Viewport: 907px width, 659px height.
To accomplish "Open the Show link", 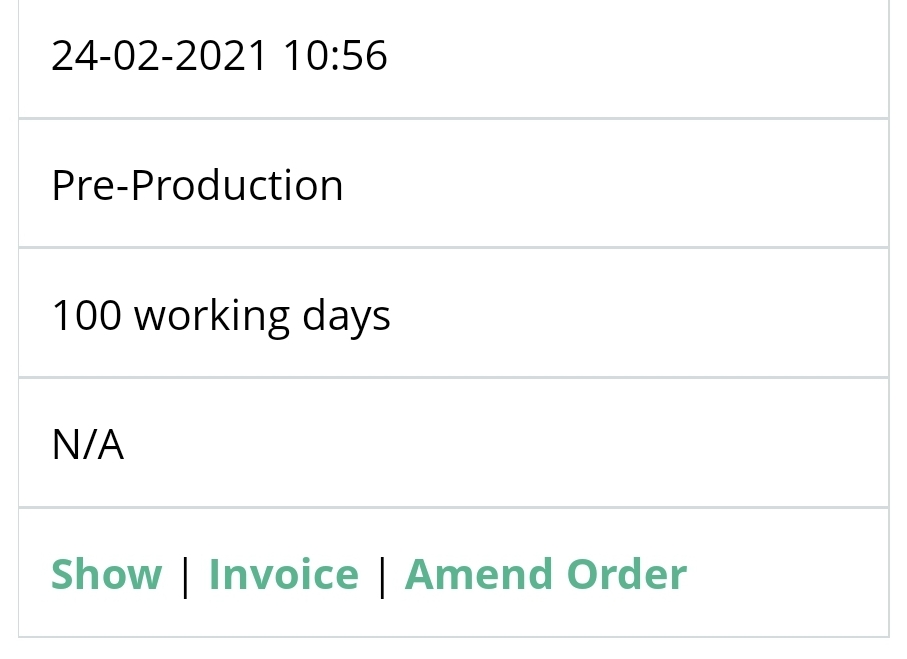I will tap(106, 574).
